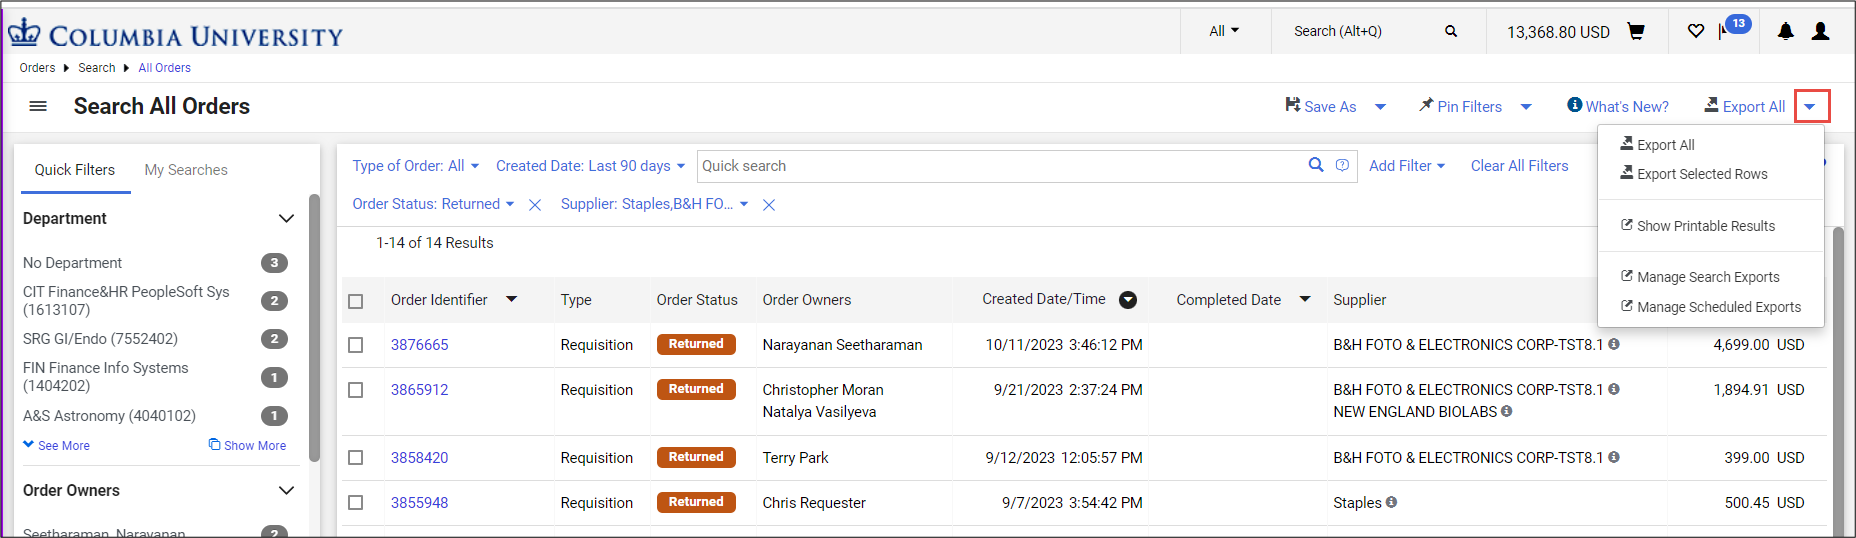Select all orders header checkbox
The height and width of the screenshot is (538, 1856).
355,301
